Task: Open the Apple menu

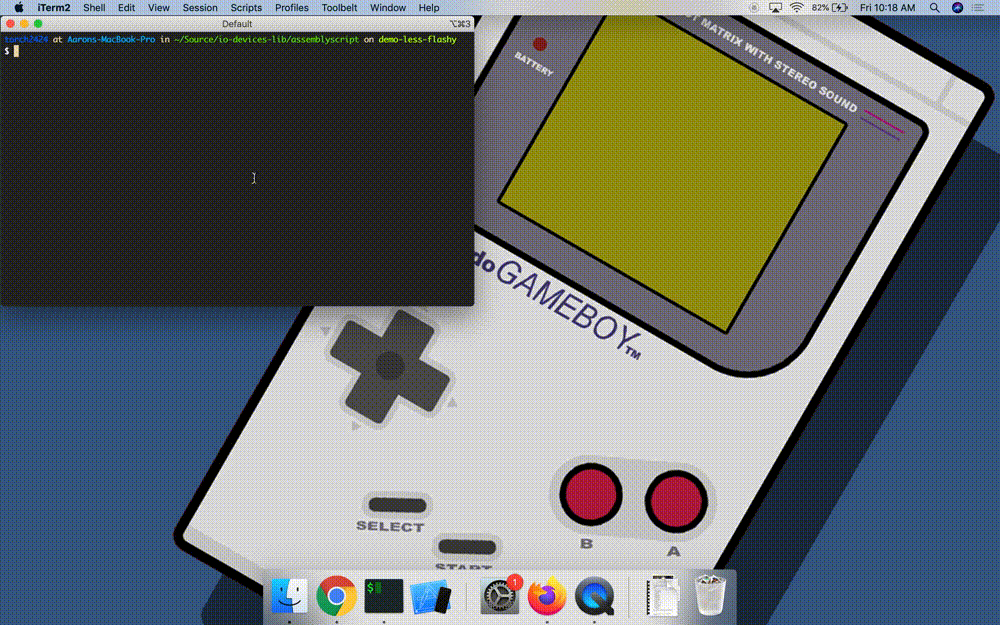Action: pos(18,8)
